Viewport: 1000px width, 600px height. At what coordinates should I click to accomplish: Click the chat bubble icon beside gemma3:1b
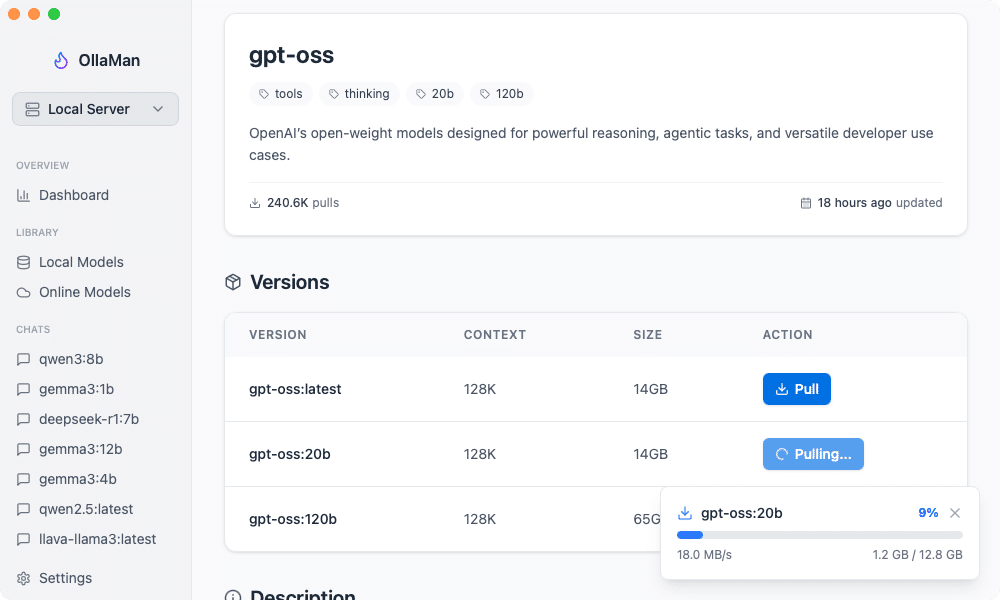coord(24,389)
